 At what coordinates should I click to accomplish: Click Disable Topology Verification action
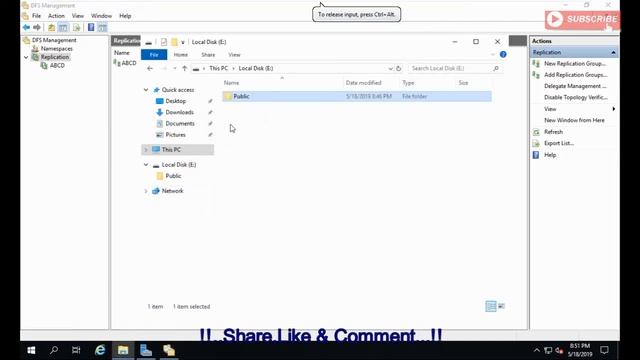(x=576, y=97)
